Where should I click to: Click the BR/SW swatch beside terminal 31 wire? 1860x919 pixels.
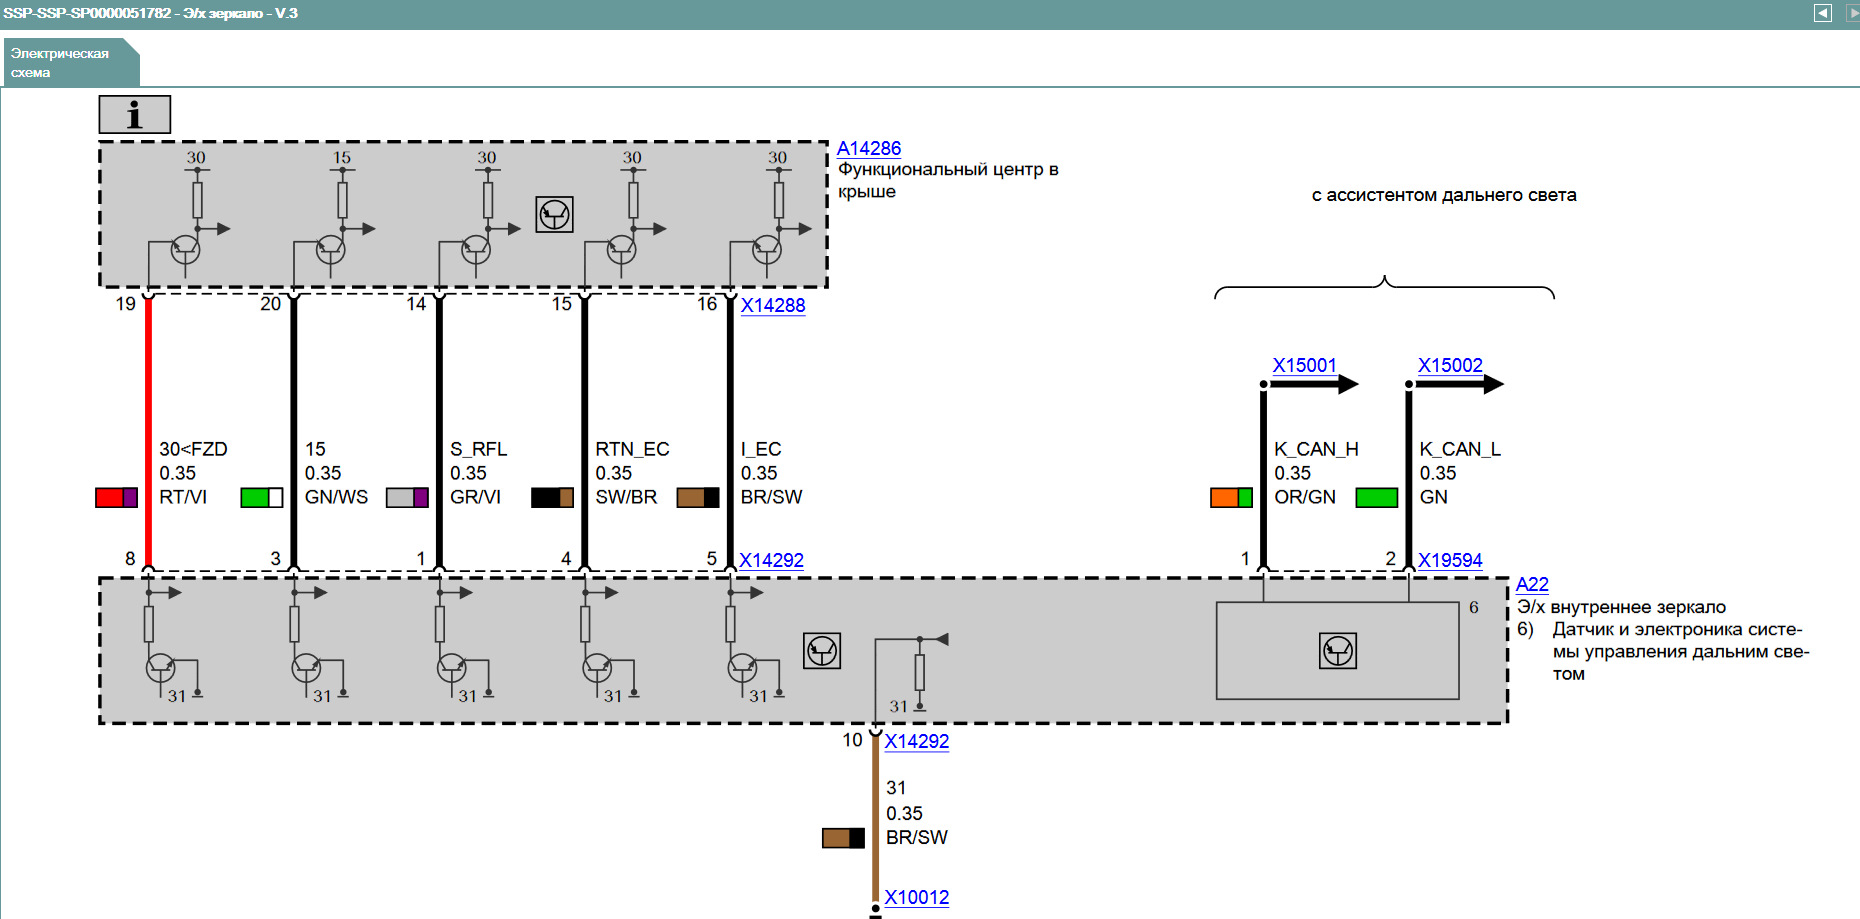[843, 838]
